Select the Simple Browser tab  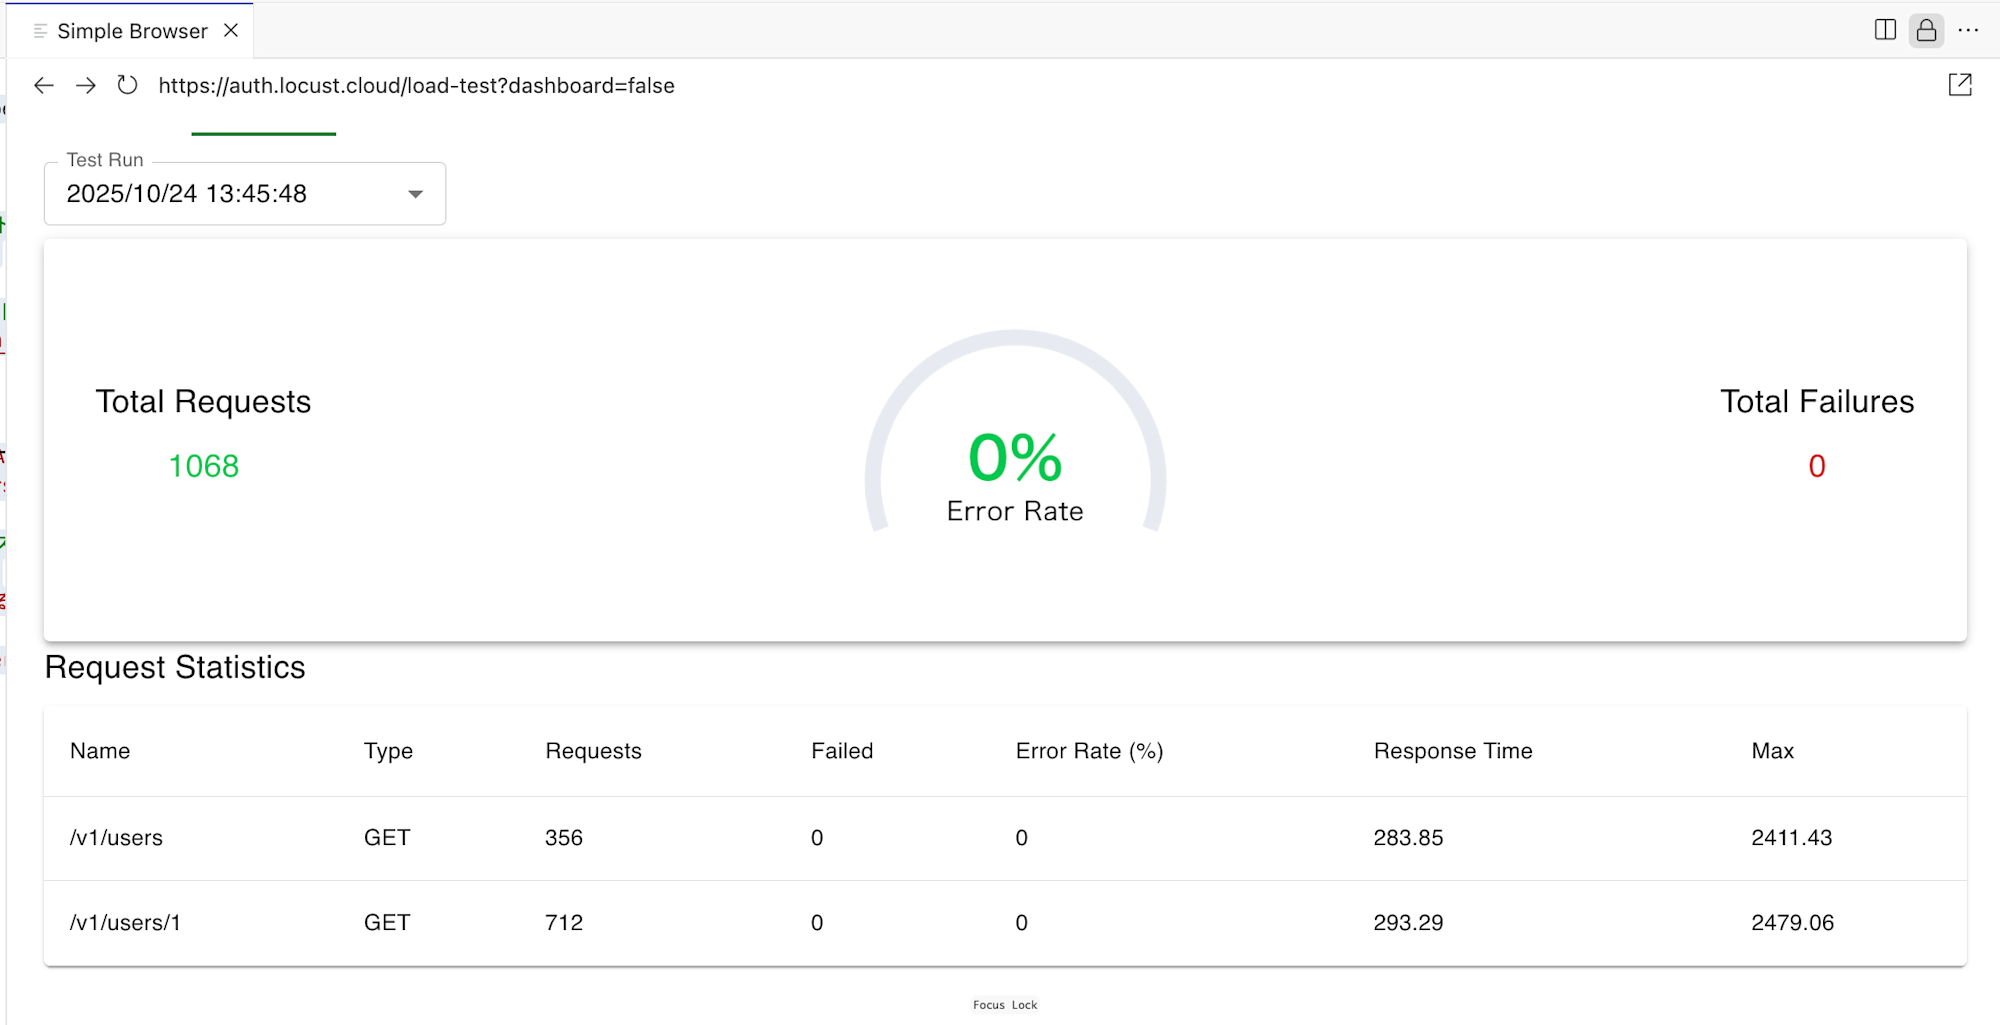[x=131, y=31]
